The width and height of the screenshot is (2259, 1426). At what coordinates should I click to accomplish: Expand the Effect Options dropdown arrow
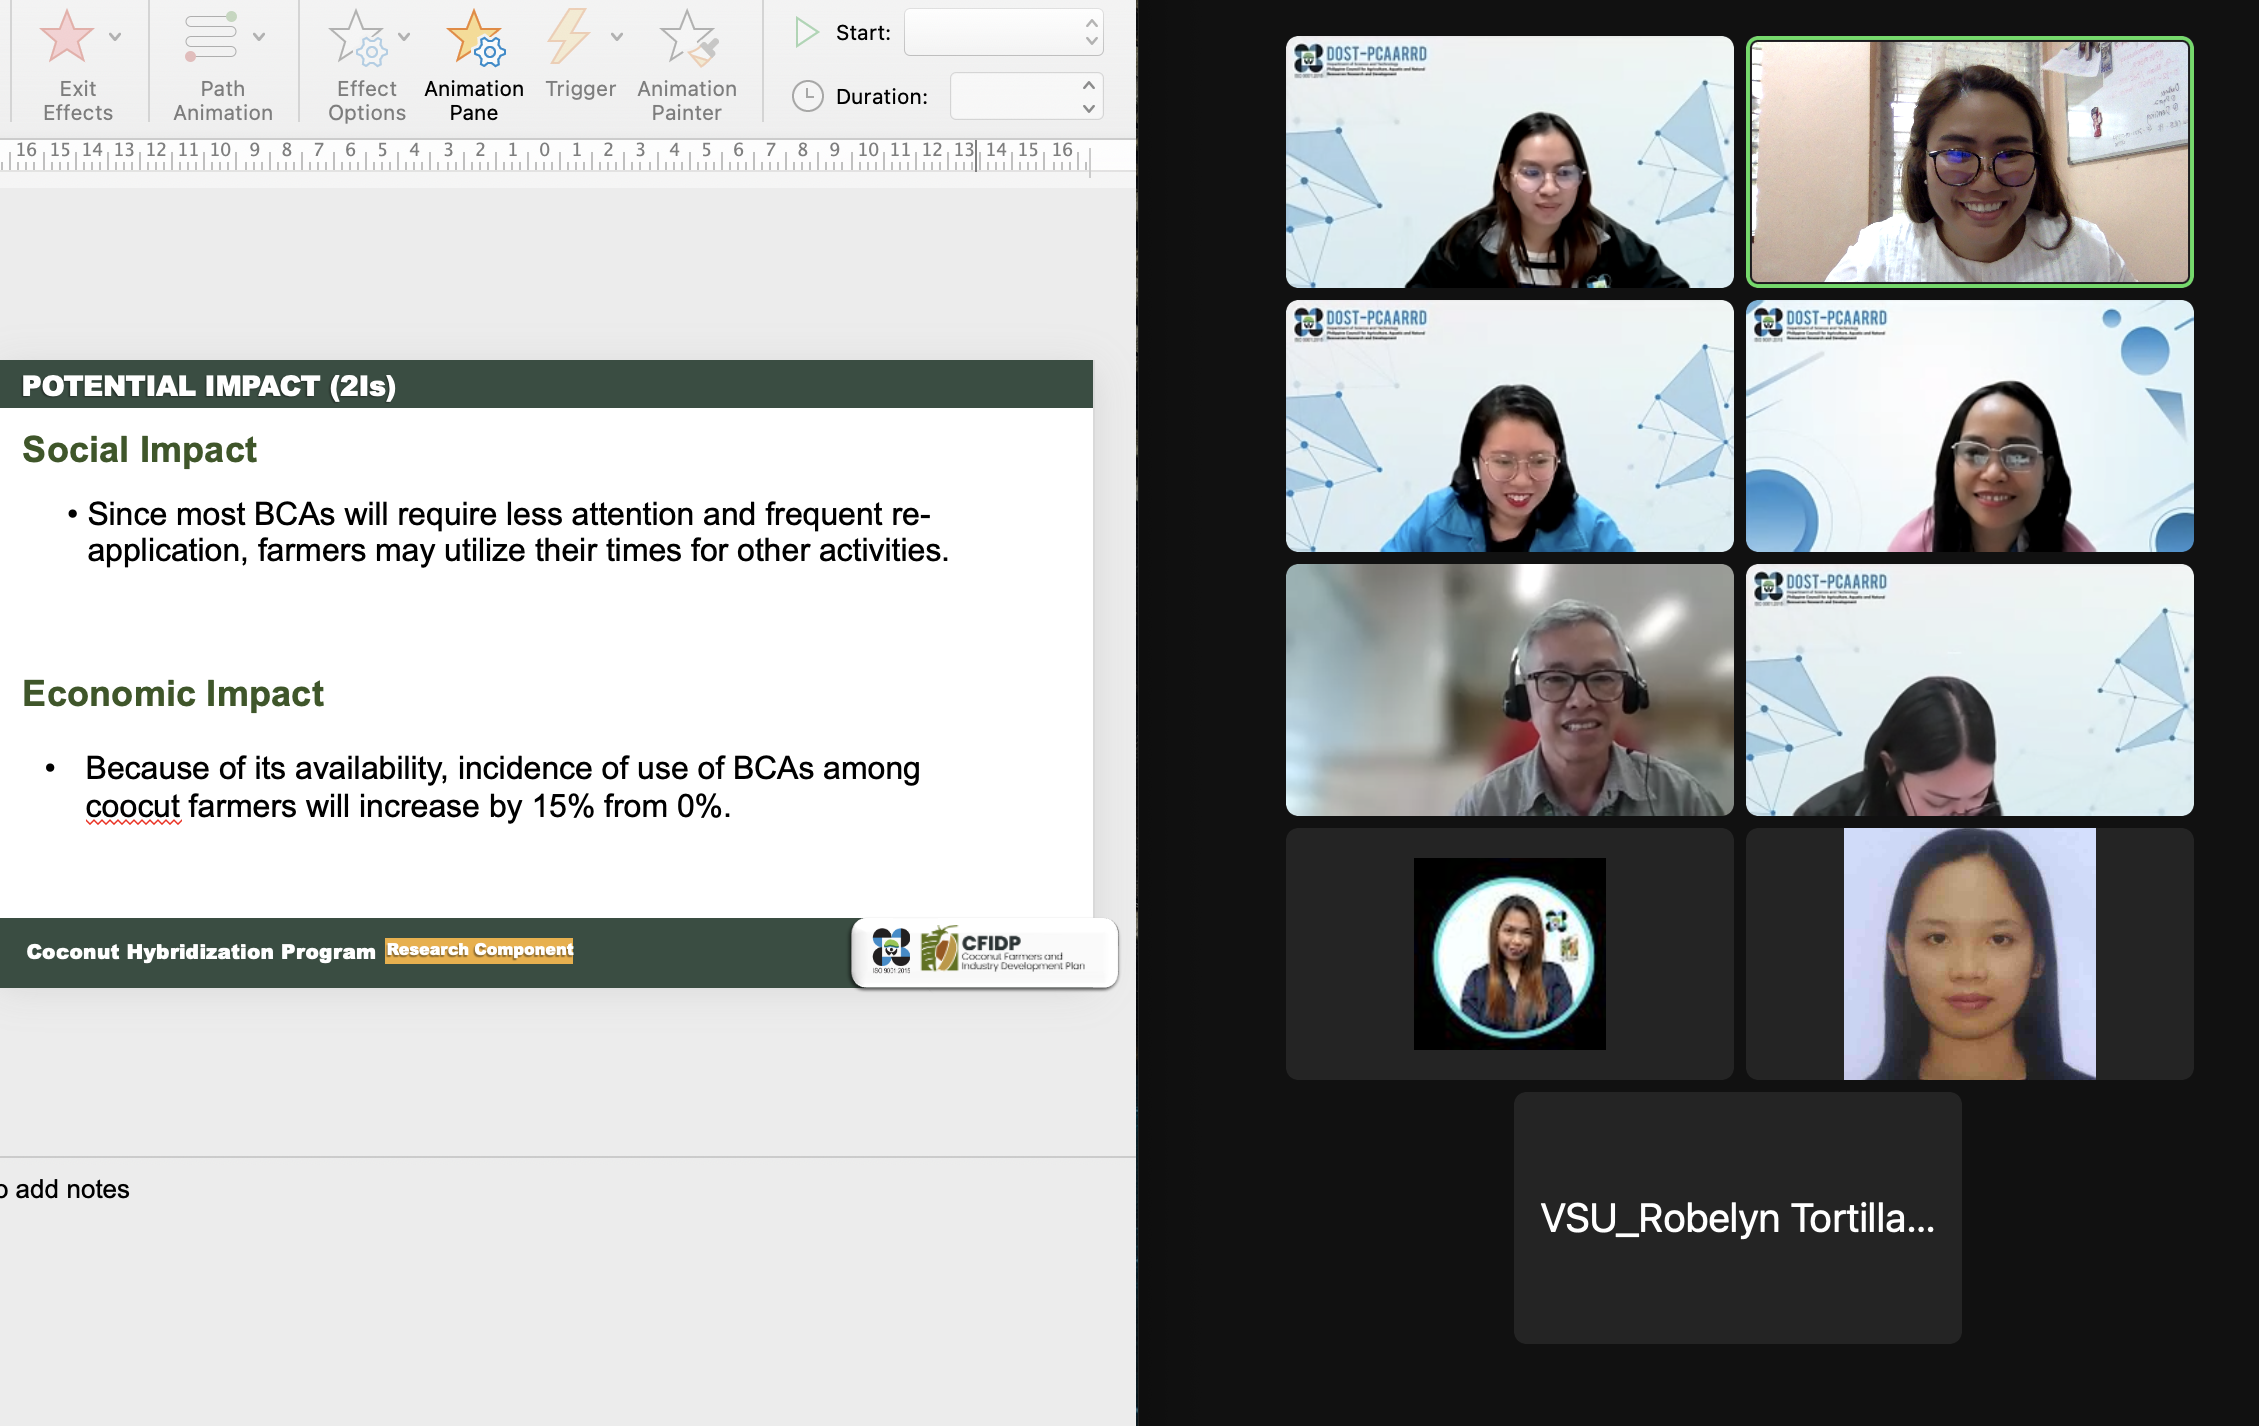[x=404, y=37]
